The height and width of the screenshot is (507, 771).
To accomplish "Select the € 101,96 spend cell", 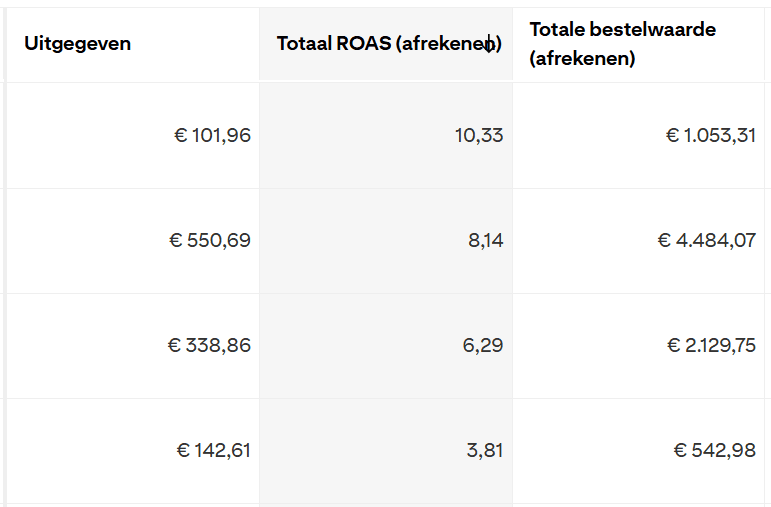I will 212,135.
